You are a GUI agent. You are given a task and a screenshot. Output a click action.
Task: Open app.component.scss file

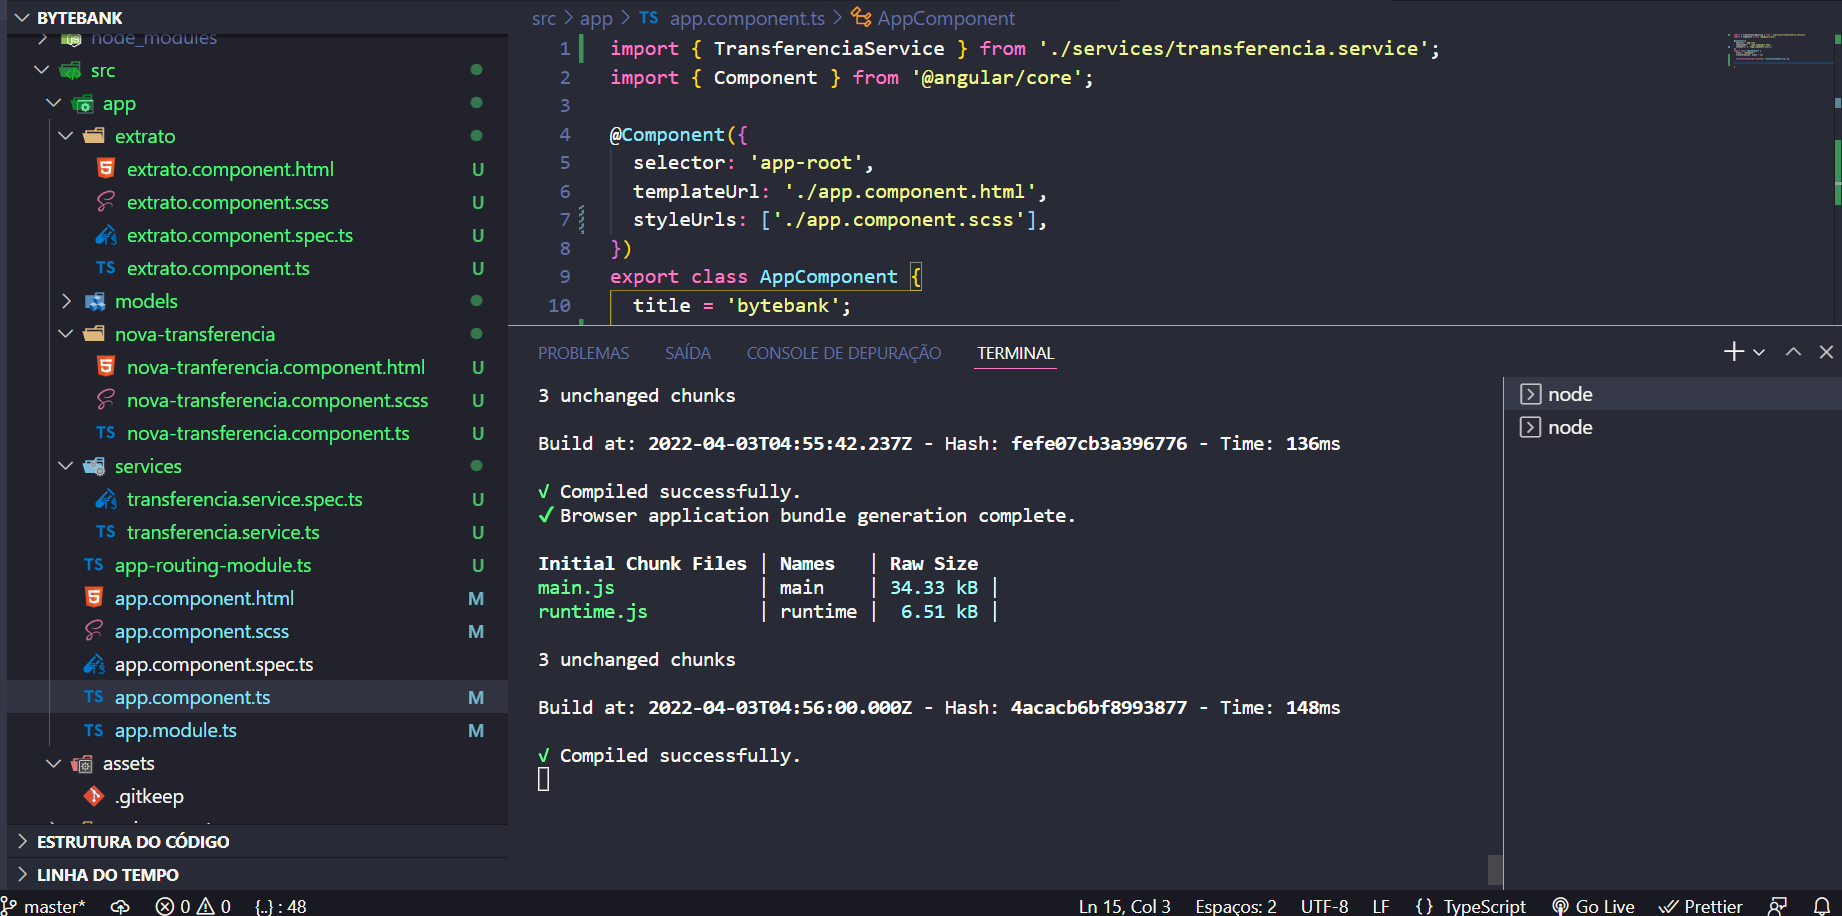tap(201, 631)
